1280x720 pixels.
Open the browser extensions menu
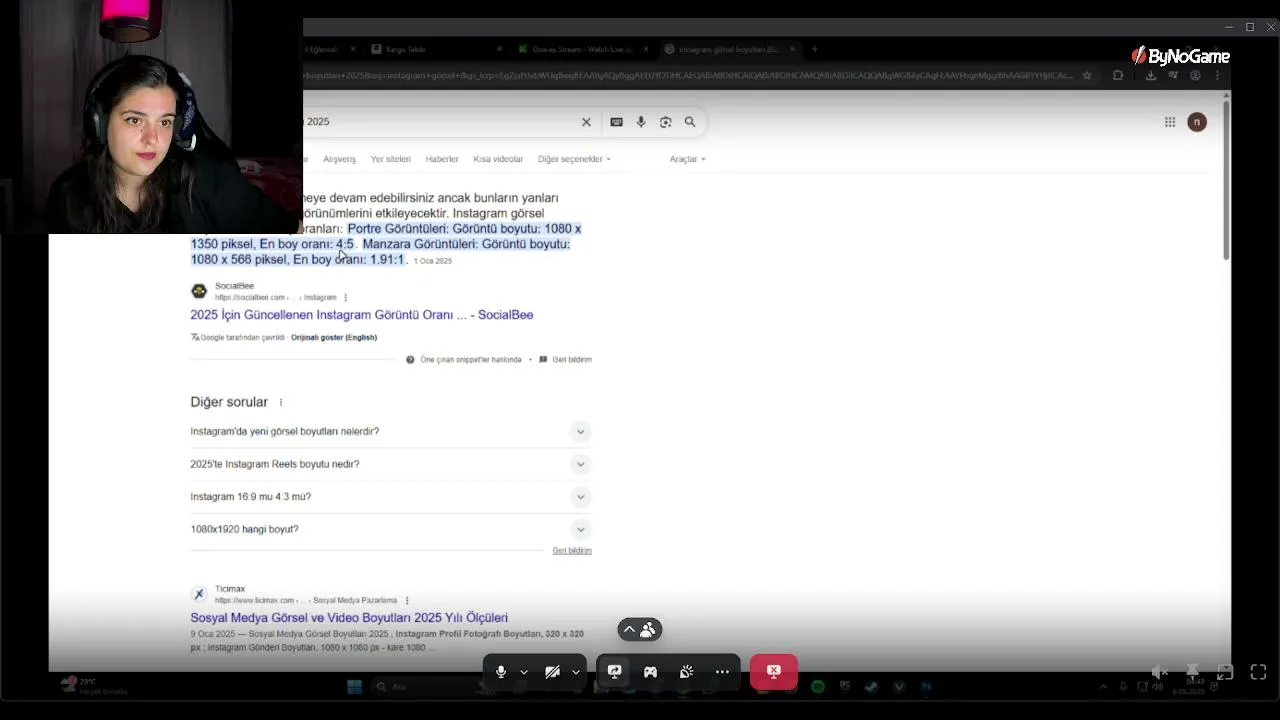tap(1118, 75)
